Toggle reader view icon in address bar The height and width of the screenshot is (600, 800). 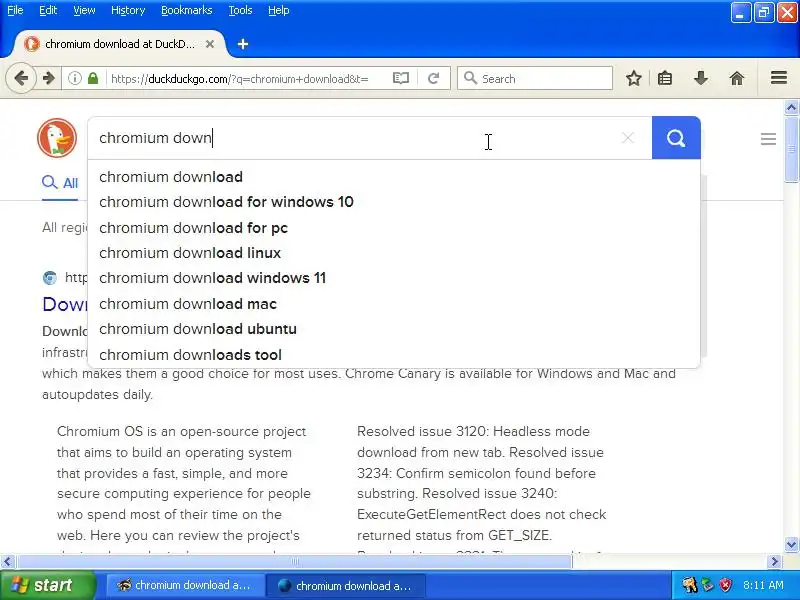pyautogui.click(x=401, y=79)
